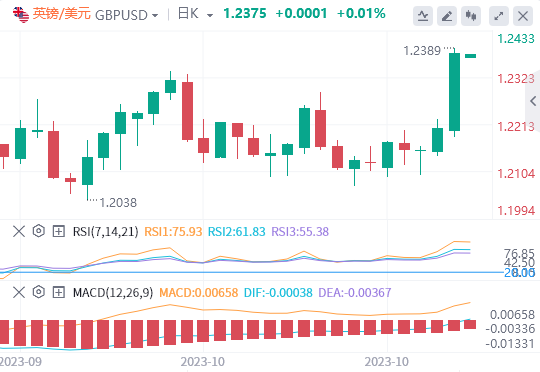Click the RSI3:55.38 value
Image resolution: width=540 pixels, height=372 pixels.
300,231
